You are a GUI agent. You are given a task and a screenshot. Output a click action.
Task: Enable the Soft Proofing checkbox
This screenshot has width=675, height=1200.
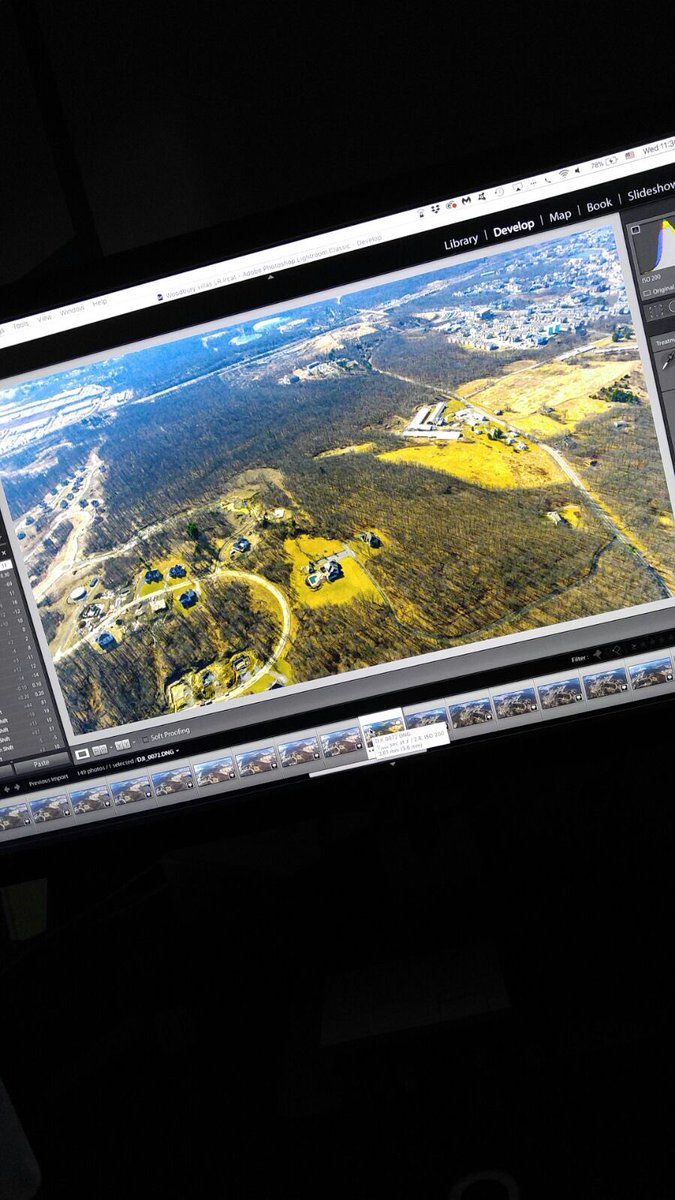point(143,740)
